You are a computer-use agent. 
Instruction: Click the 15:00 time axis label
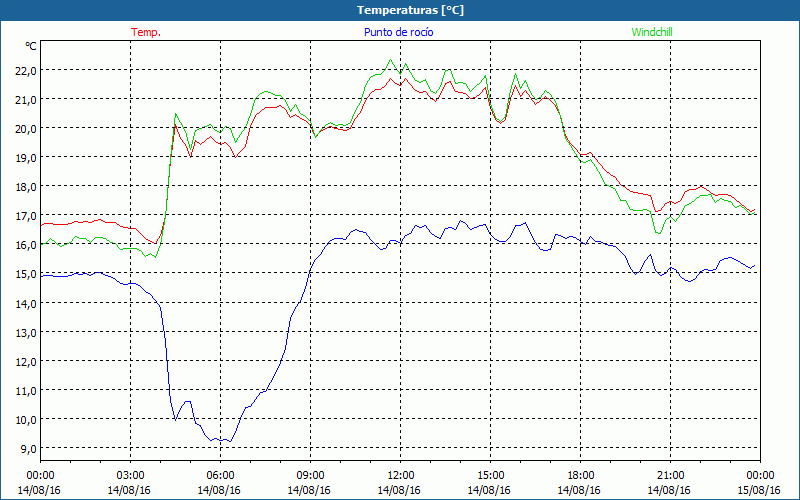coord(490,476)
